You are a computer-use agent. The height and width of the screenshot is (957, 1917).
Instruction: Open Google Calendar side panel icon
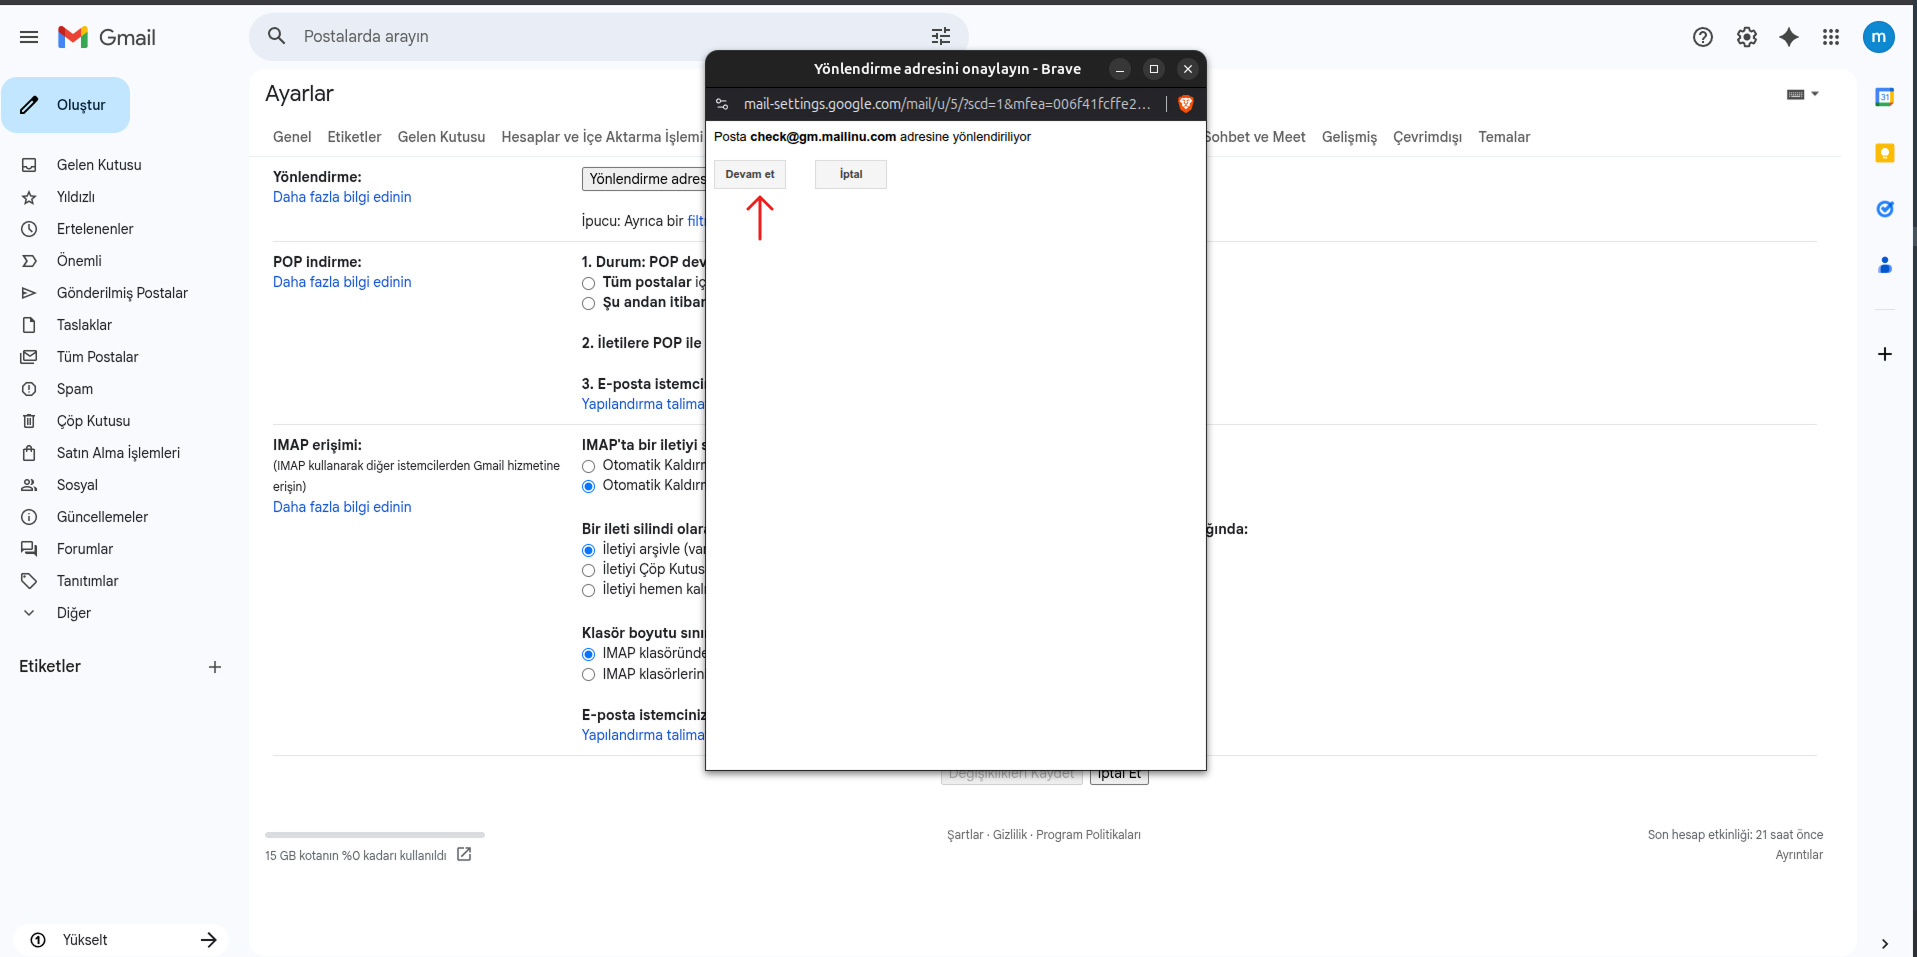[1885, 97]
